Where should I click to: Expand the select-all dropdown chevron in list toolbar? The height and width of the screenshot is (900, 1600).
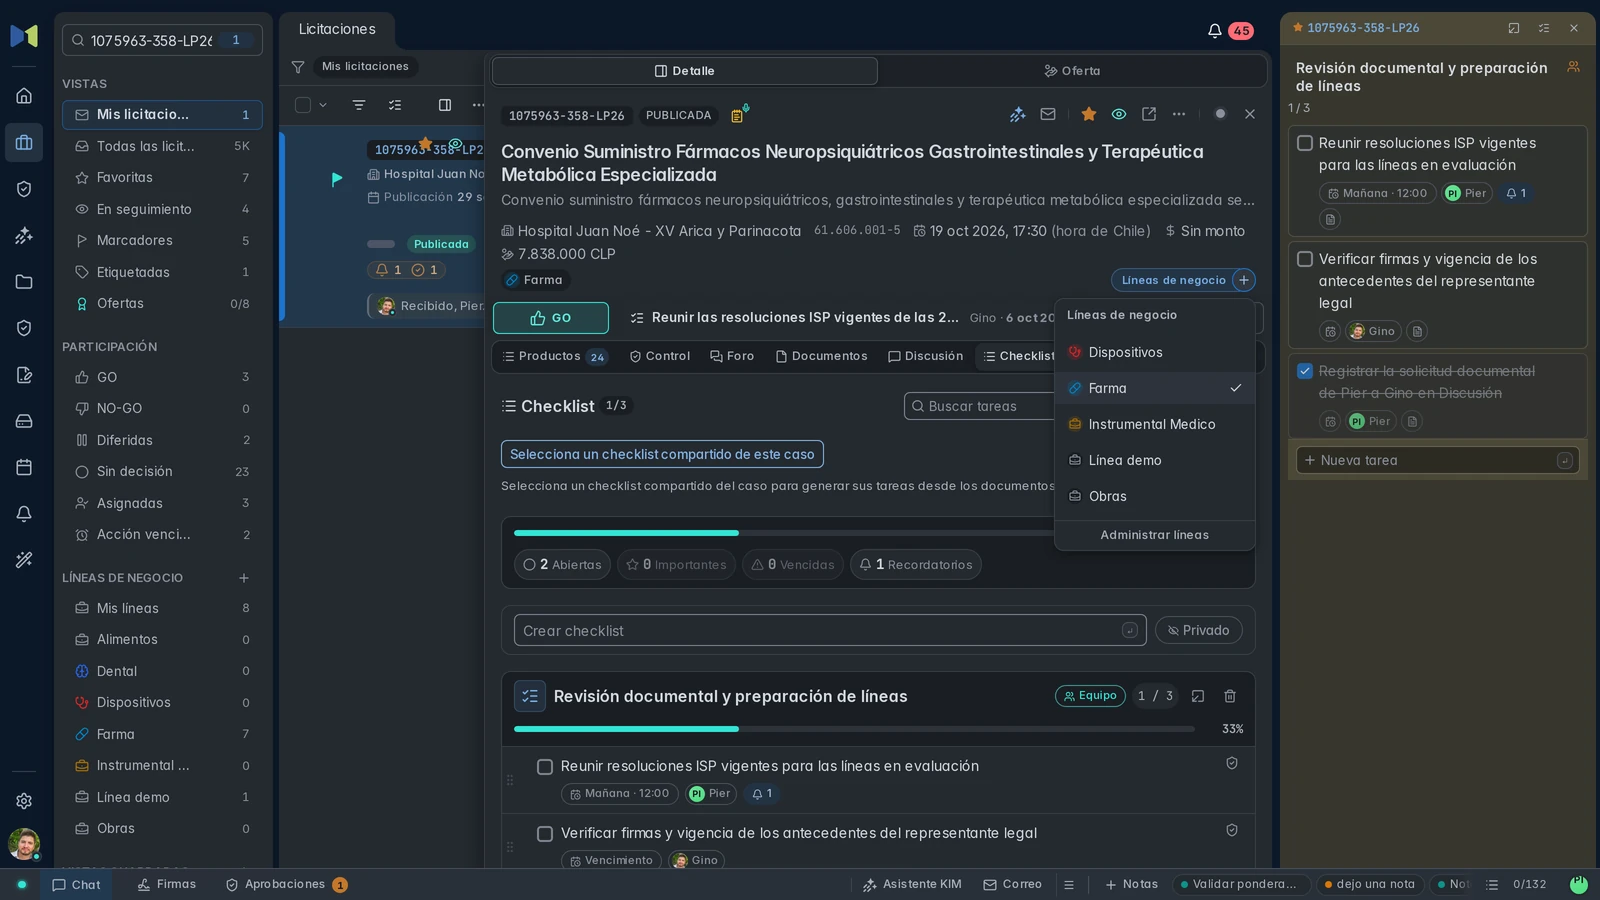[323, 105]
